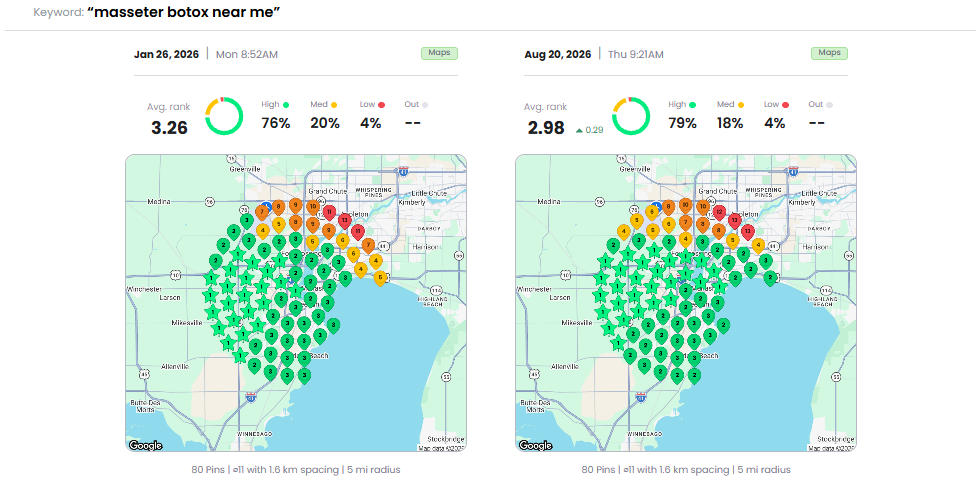
Task: Click Kimberly label on right map
Action: click(802, 202)
